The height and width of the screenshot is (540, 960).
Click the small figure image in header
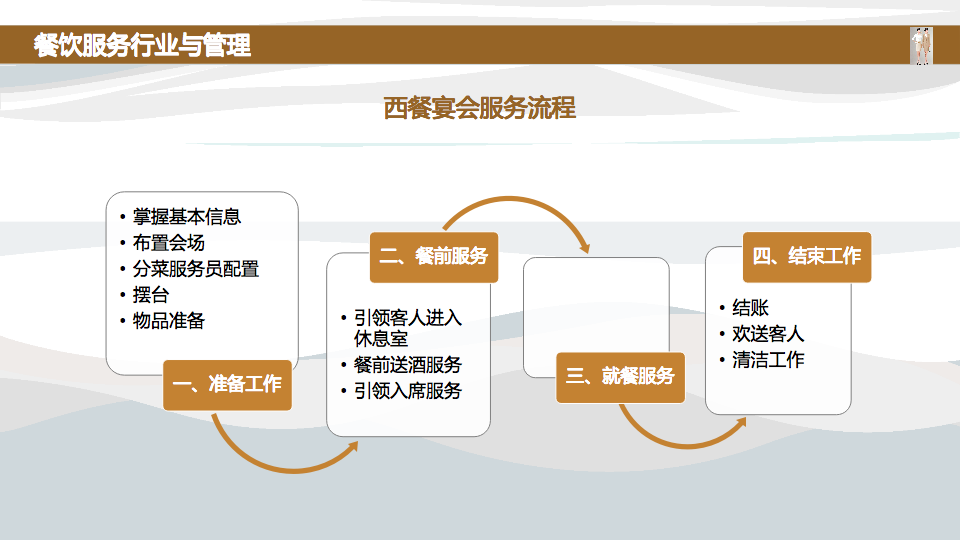921,46
